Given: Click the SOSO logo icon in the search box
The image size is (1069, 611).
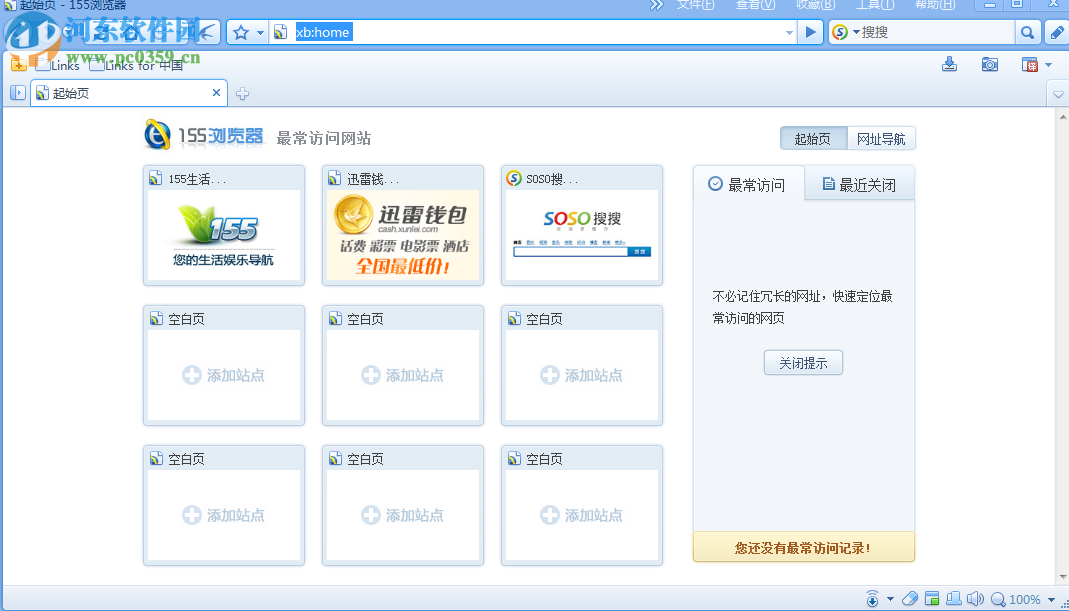Looking at the screenshot, I should 840,32.
